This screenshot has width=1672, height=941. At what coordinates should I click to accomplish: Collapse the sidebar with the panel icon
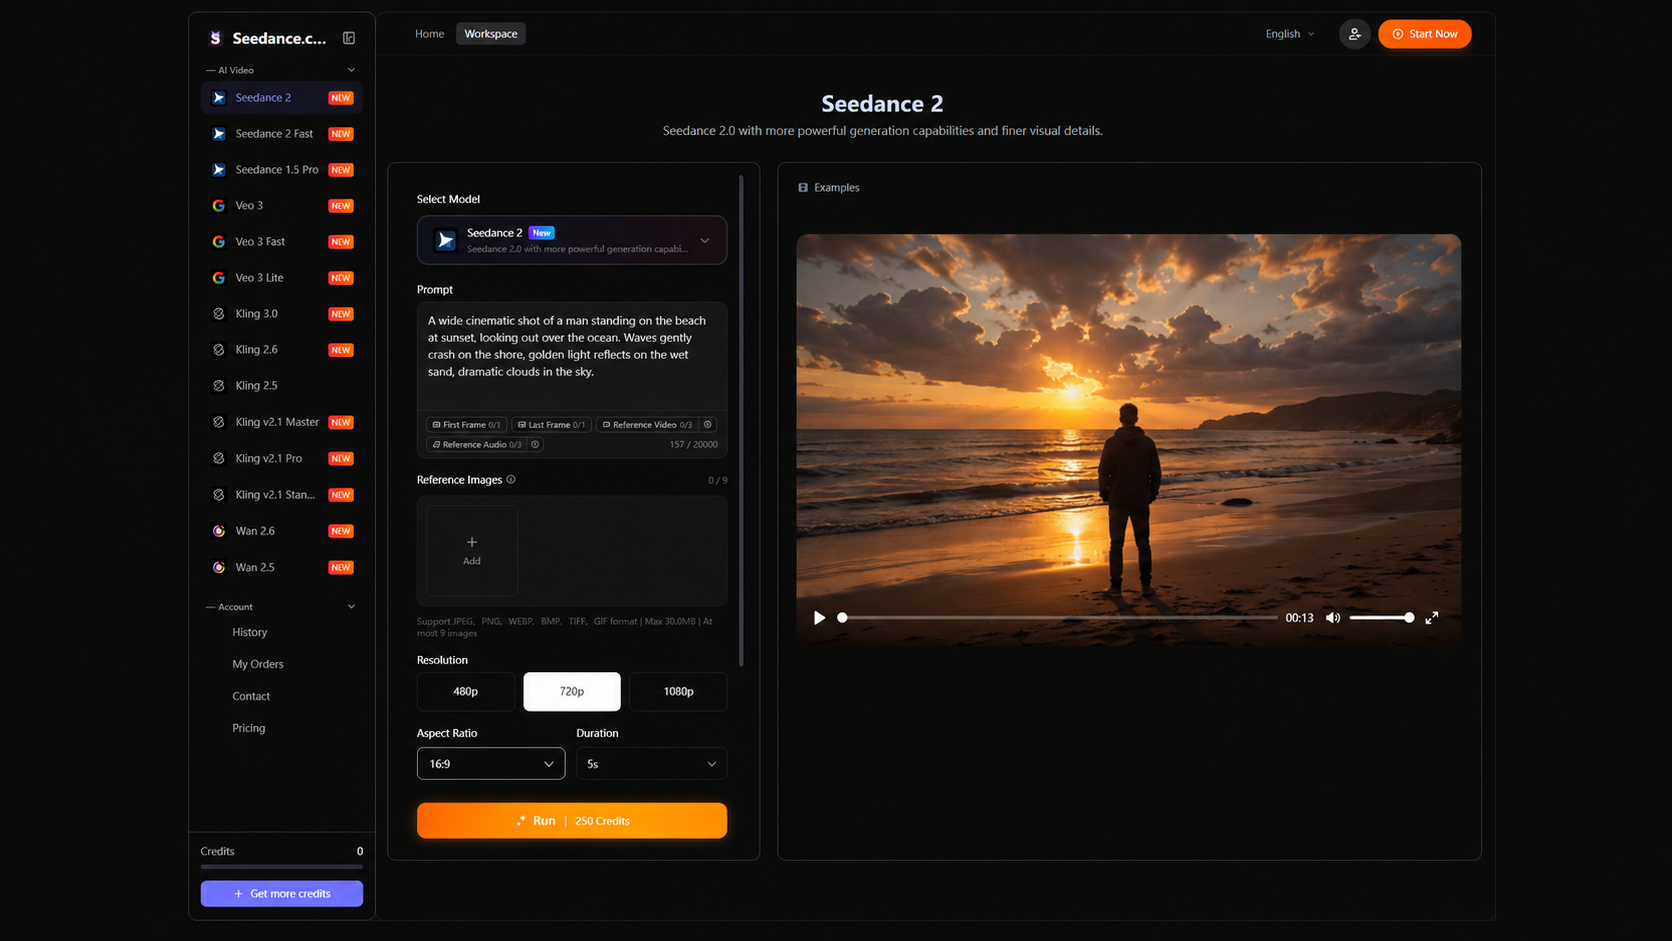coord(349,38)
